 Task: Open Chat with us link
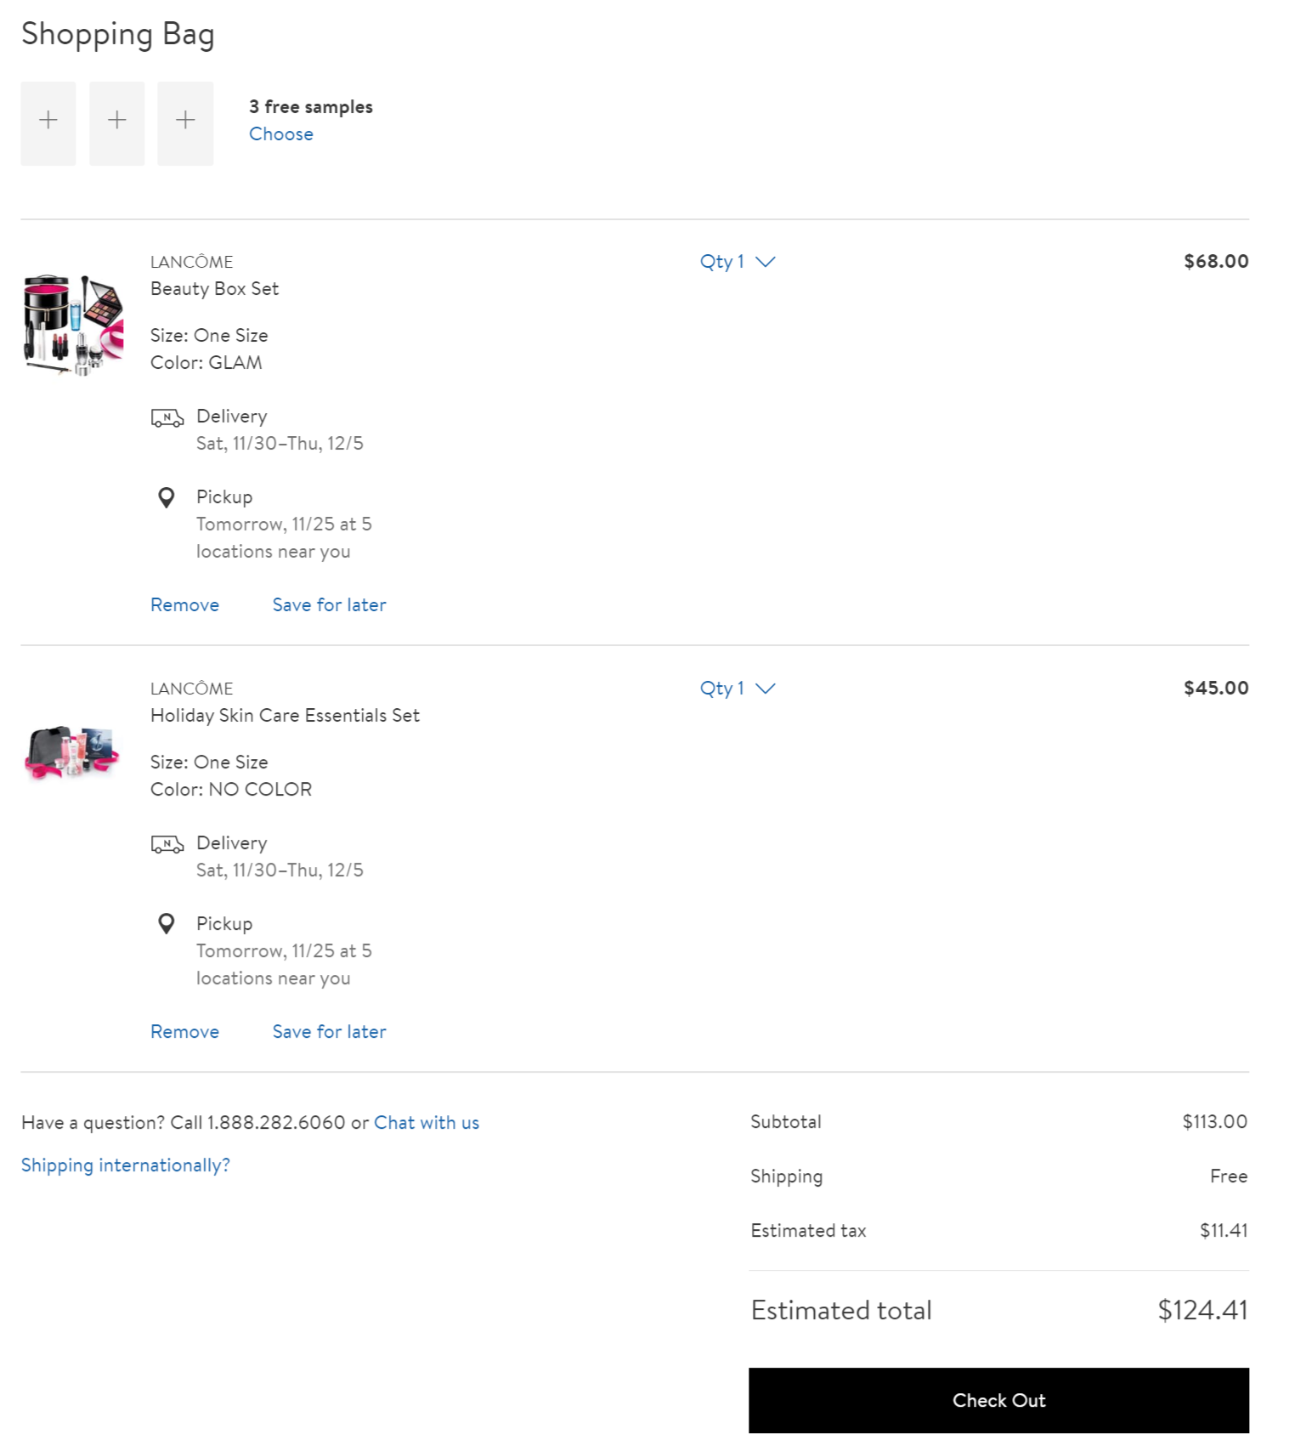click(427, 1123)
